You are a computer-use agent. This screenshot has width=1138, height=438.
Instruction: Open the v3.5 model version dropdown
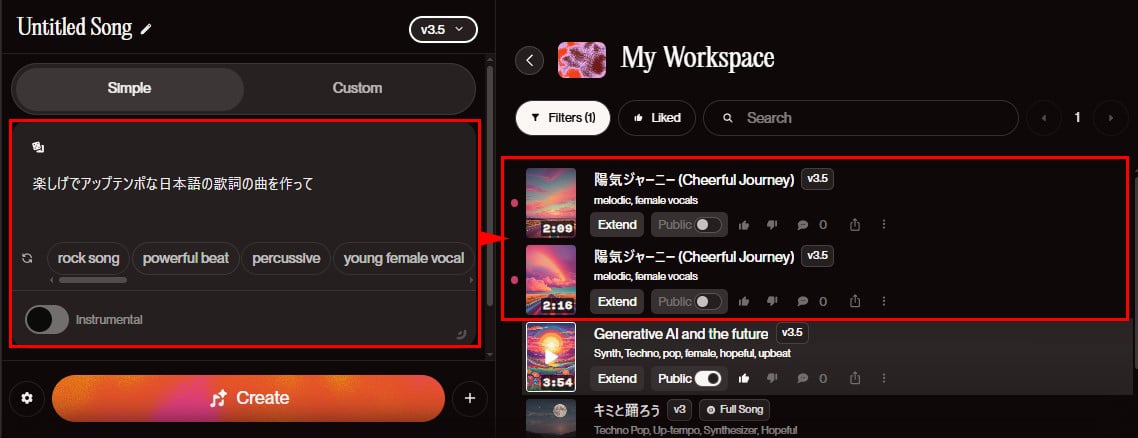pyautogui.click(x=443, y=30)
